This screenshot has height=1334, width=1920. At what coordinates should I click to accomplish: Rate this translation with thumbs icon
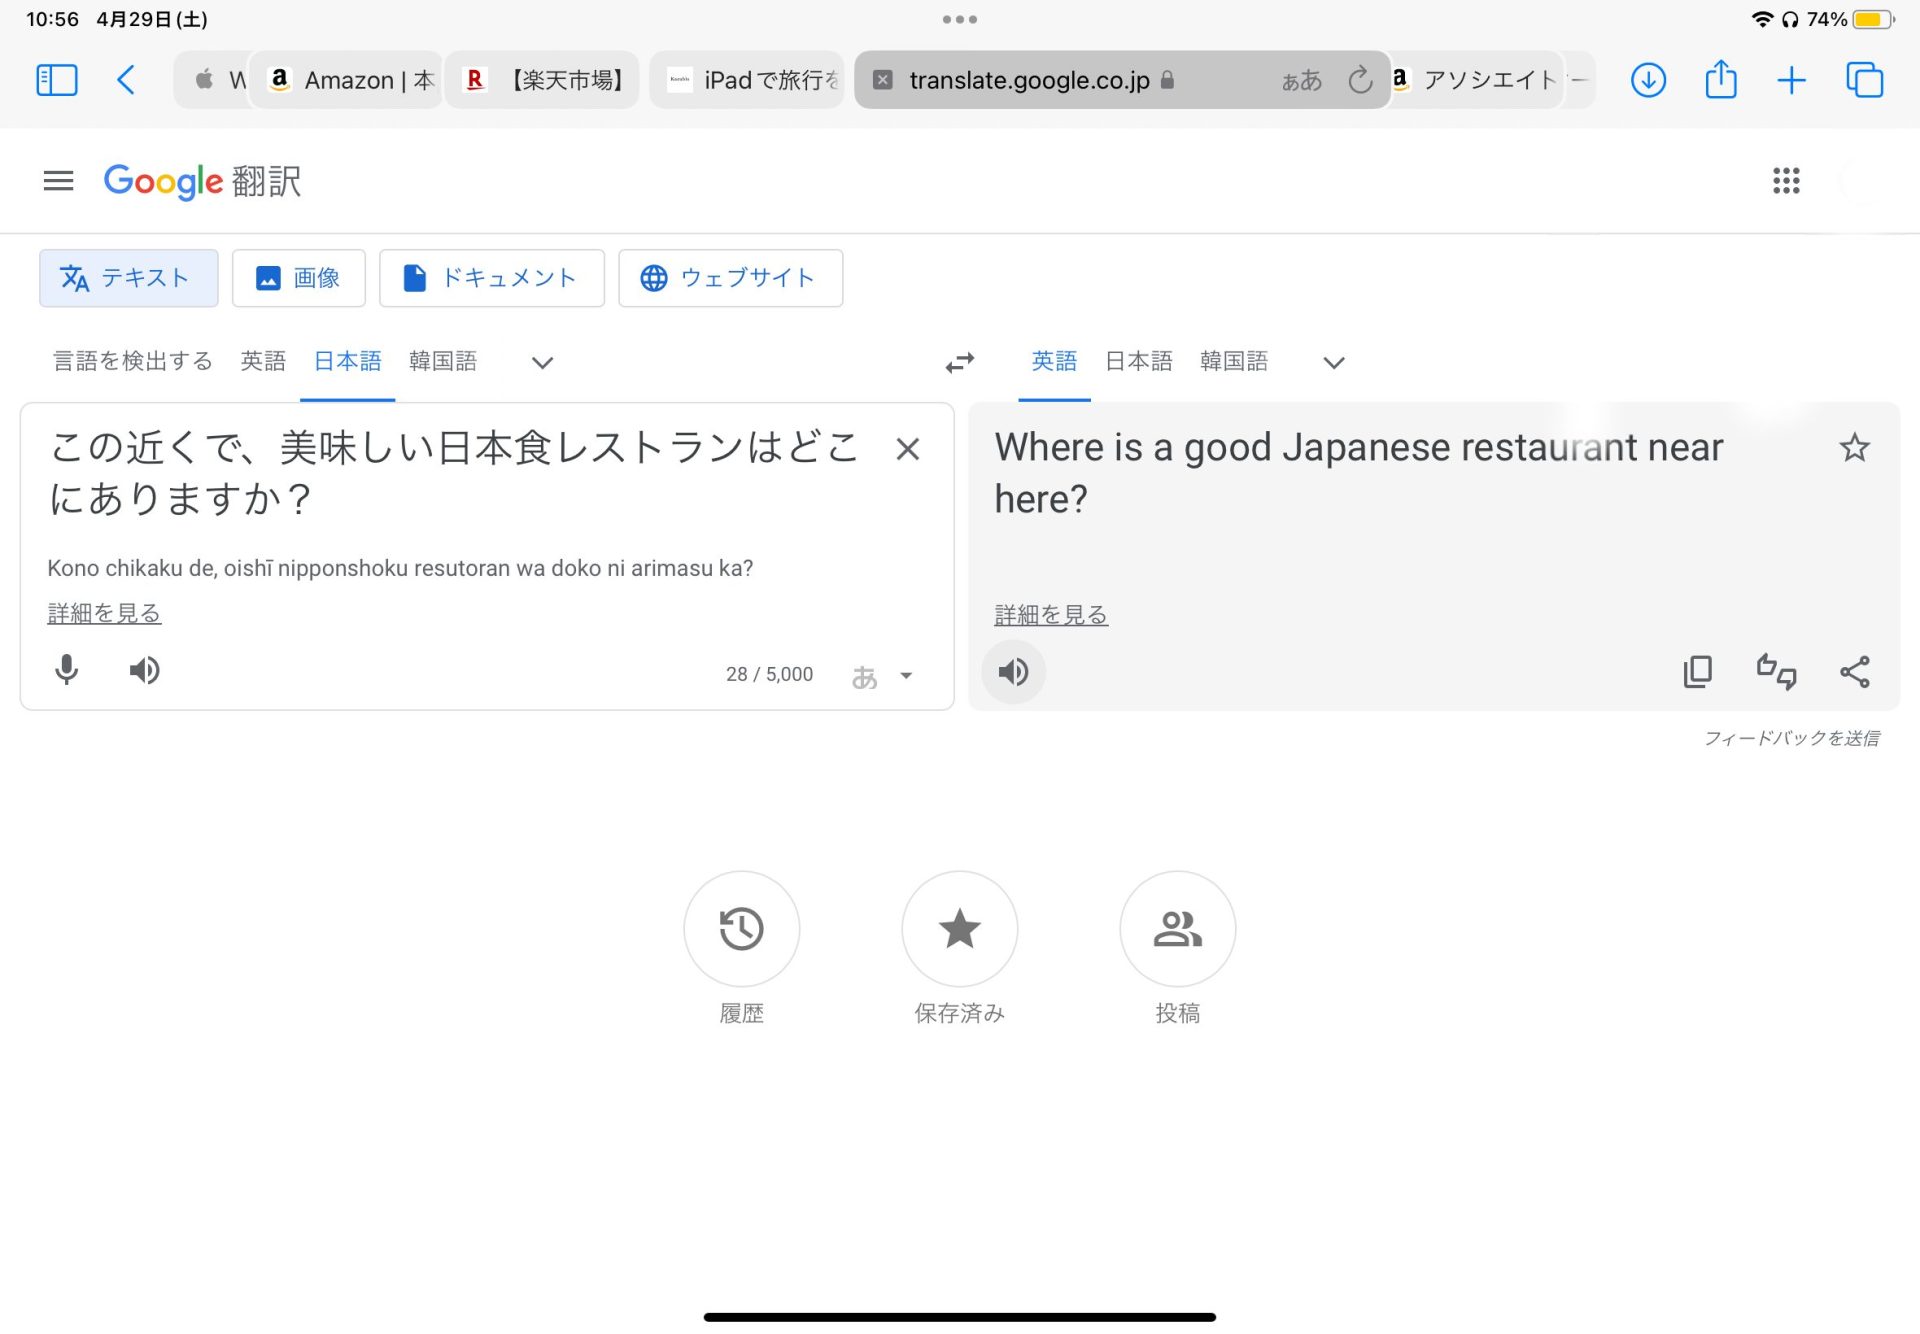point(1776,672)
